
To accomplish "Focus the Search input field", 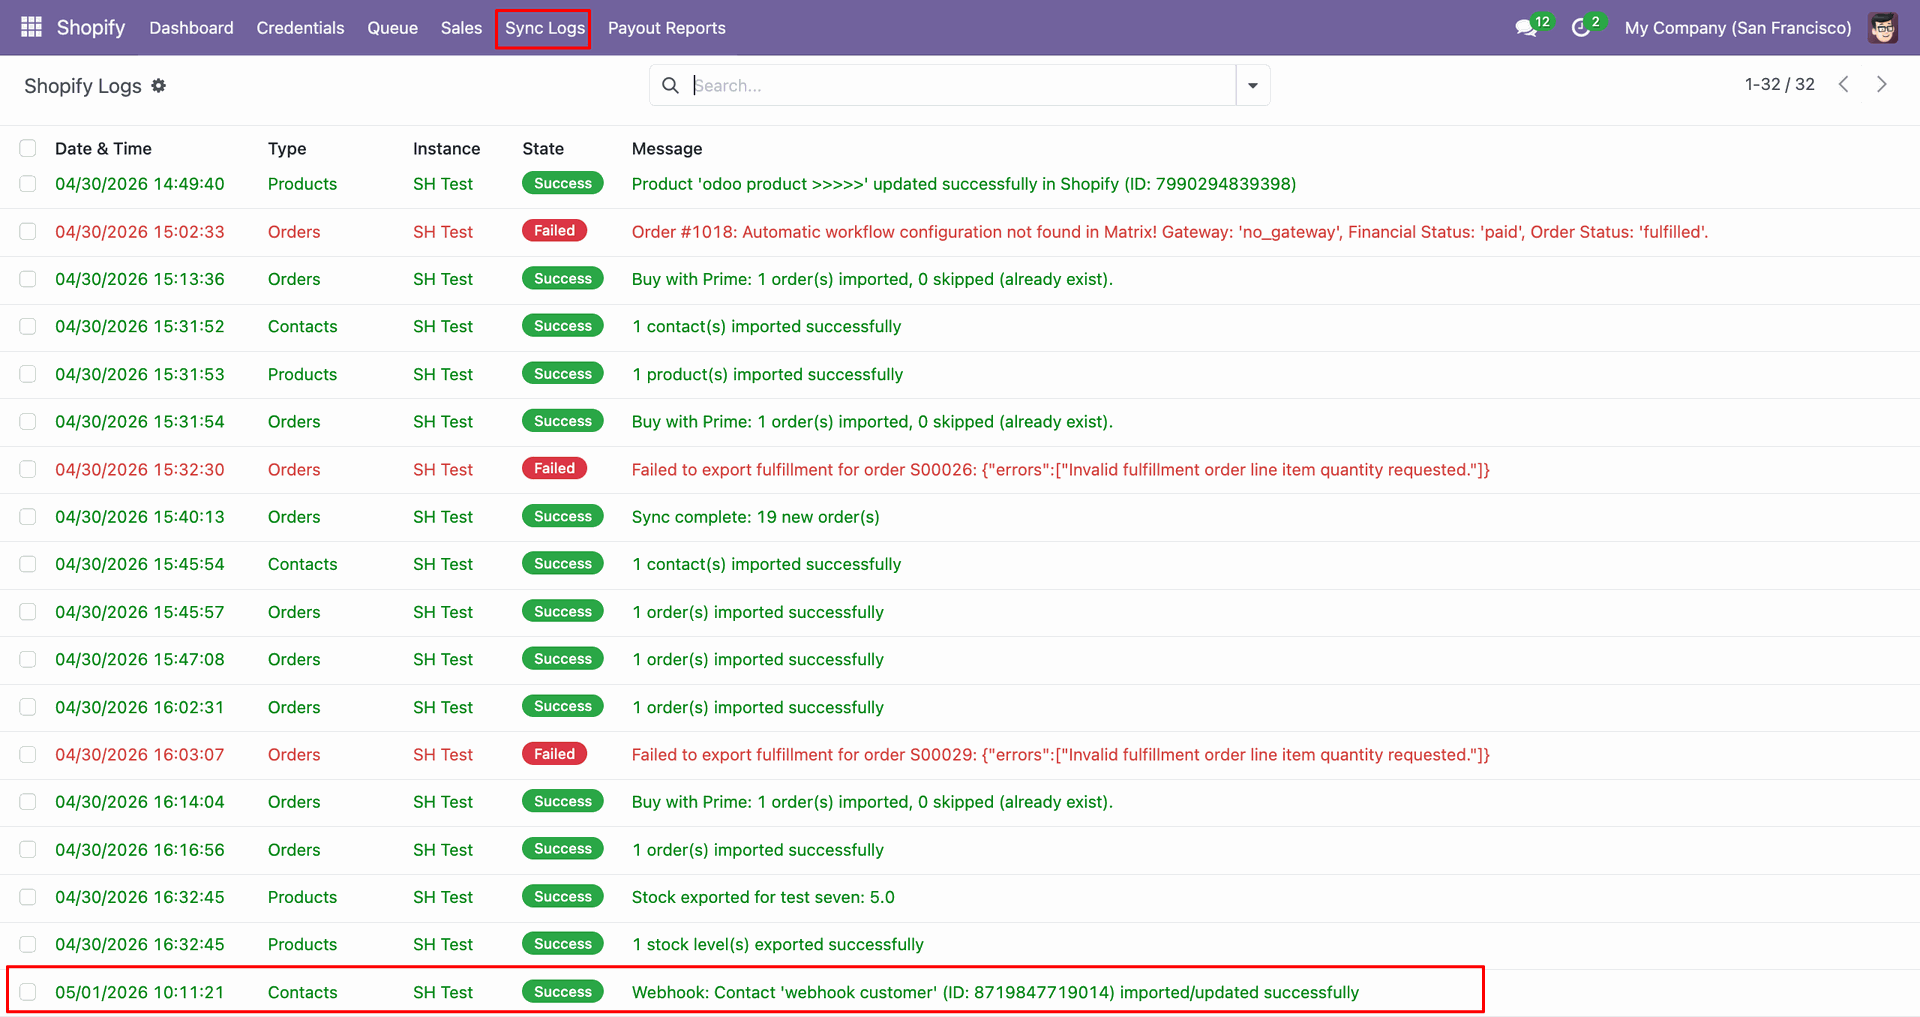I will pos(962,86).
